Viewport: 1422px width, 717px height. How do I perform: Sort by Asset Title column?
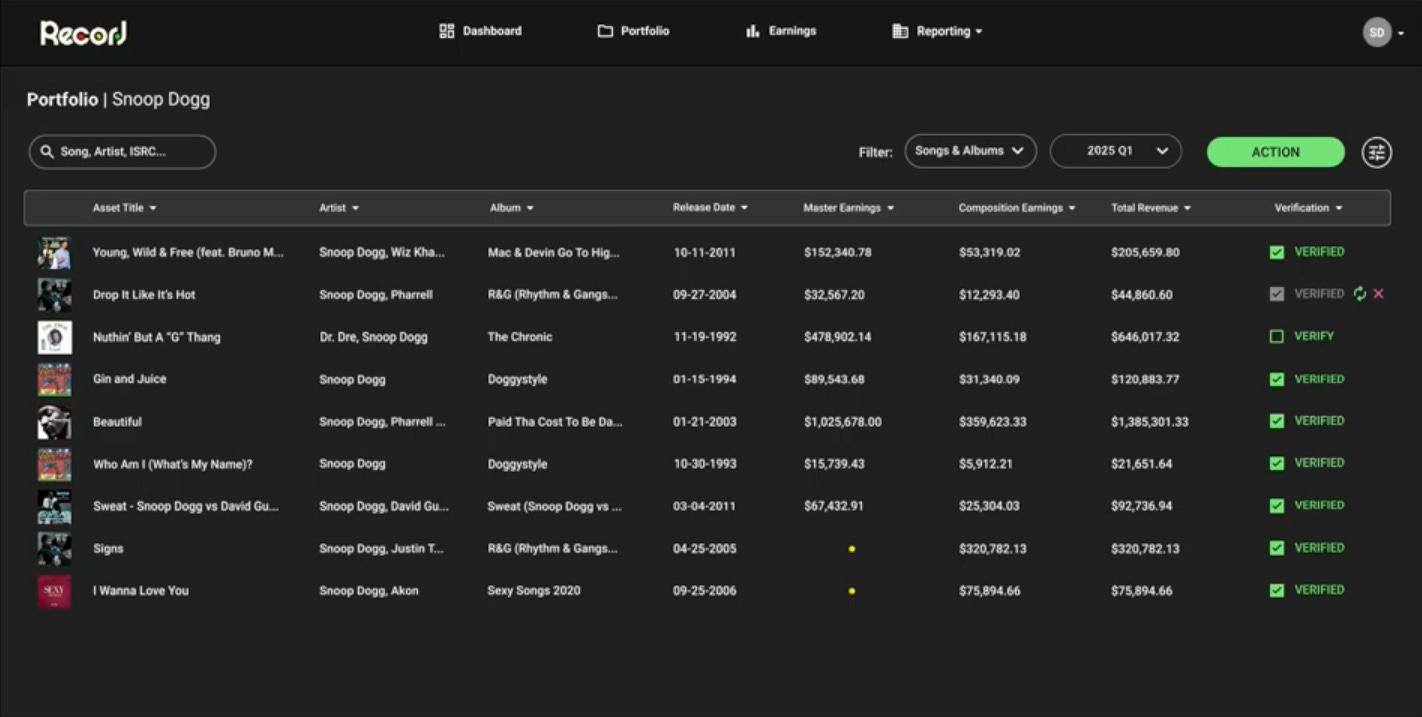coord(125,208)
